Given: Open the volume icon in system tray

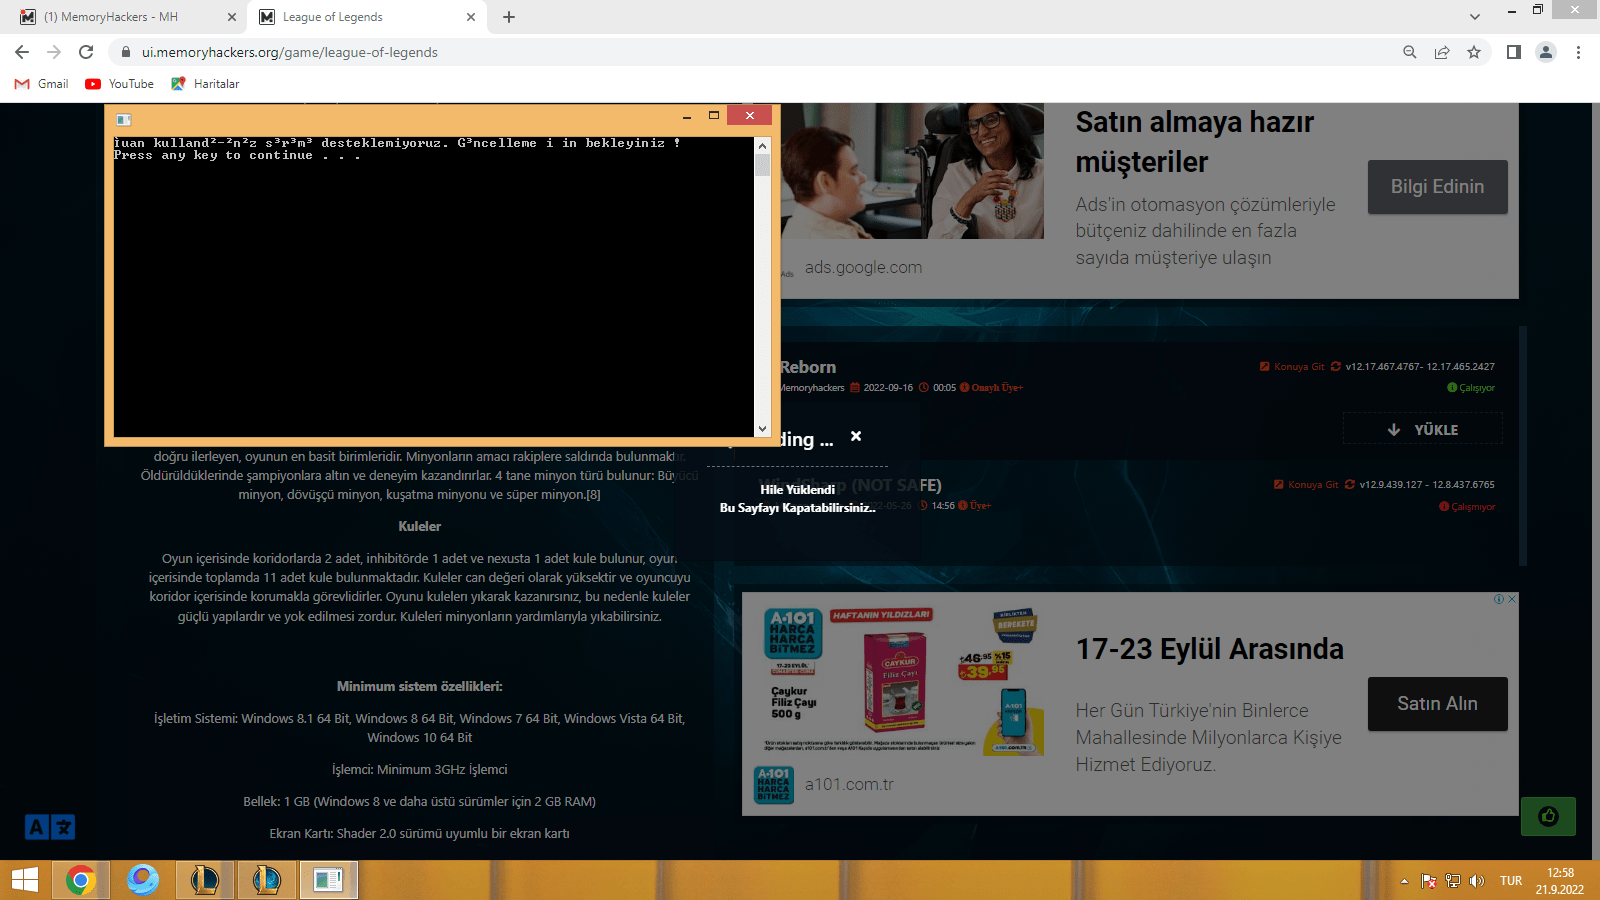Looking at the screenshot, I should [1476, 881].
